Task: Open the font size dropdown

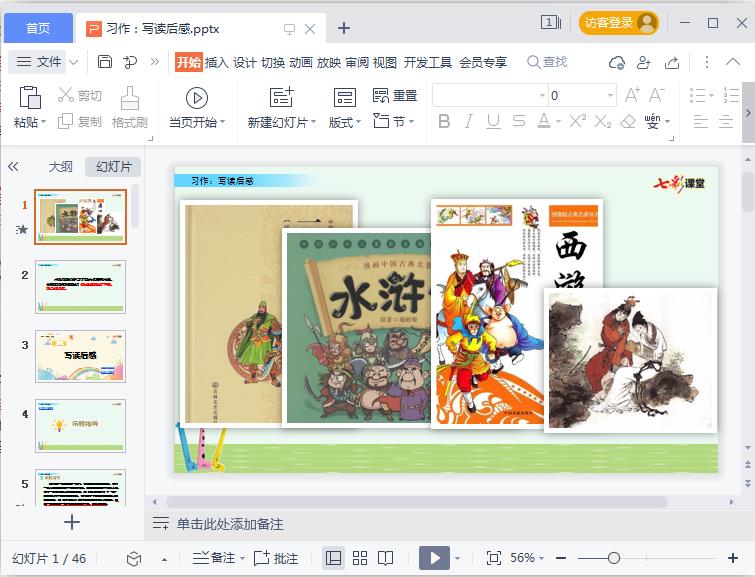Action: (x=610, y=95)
